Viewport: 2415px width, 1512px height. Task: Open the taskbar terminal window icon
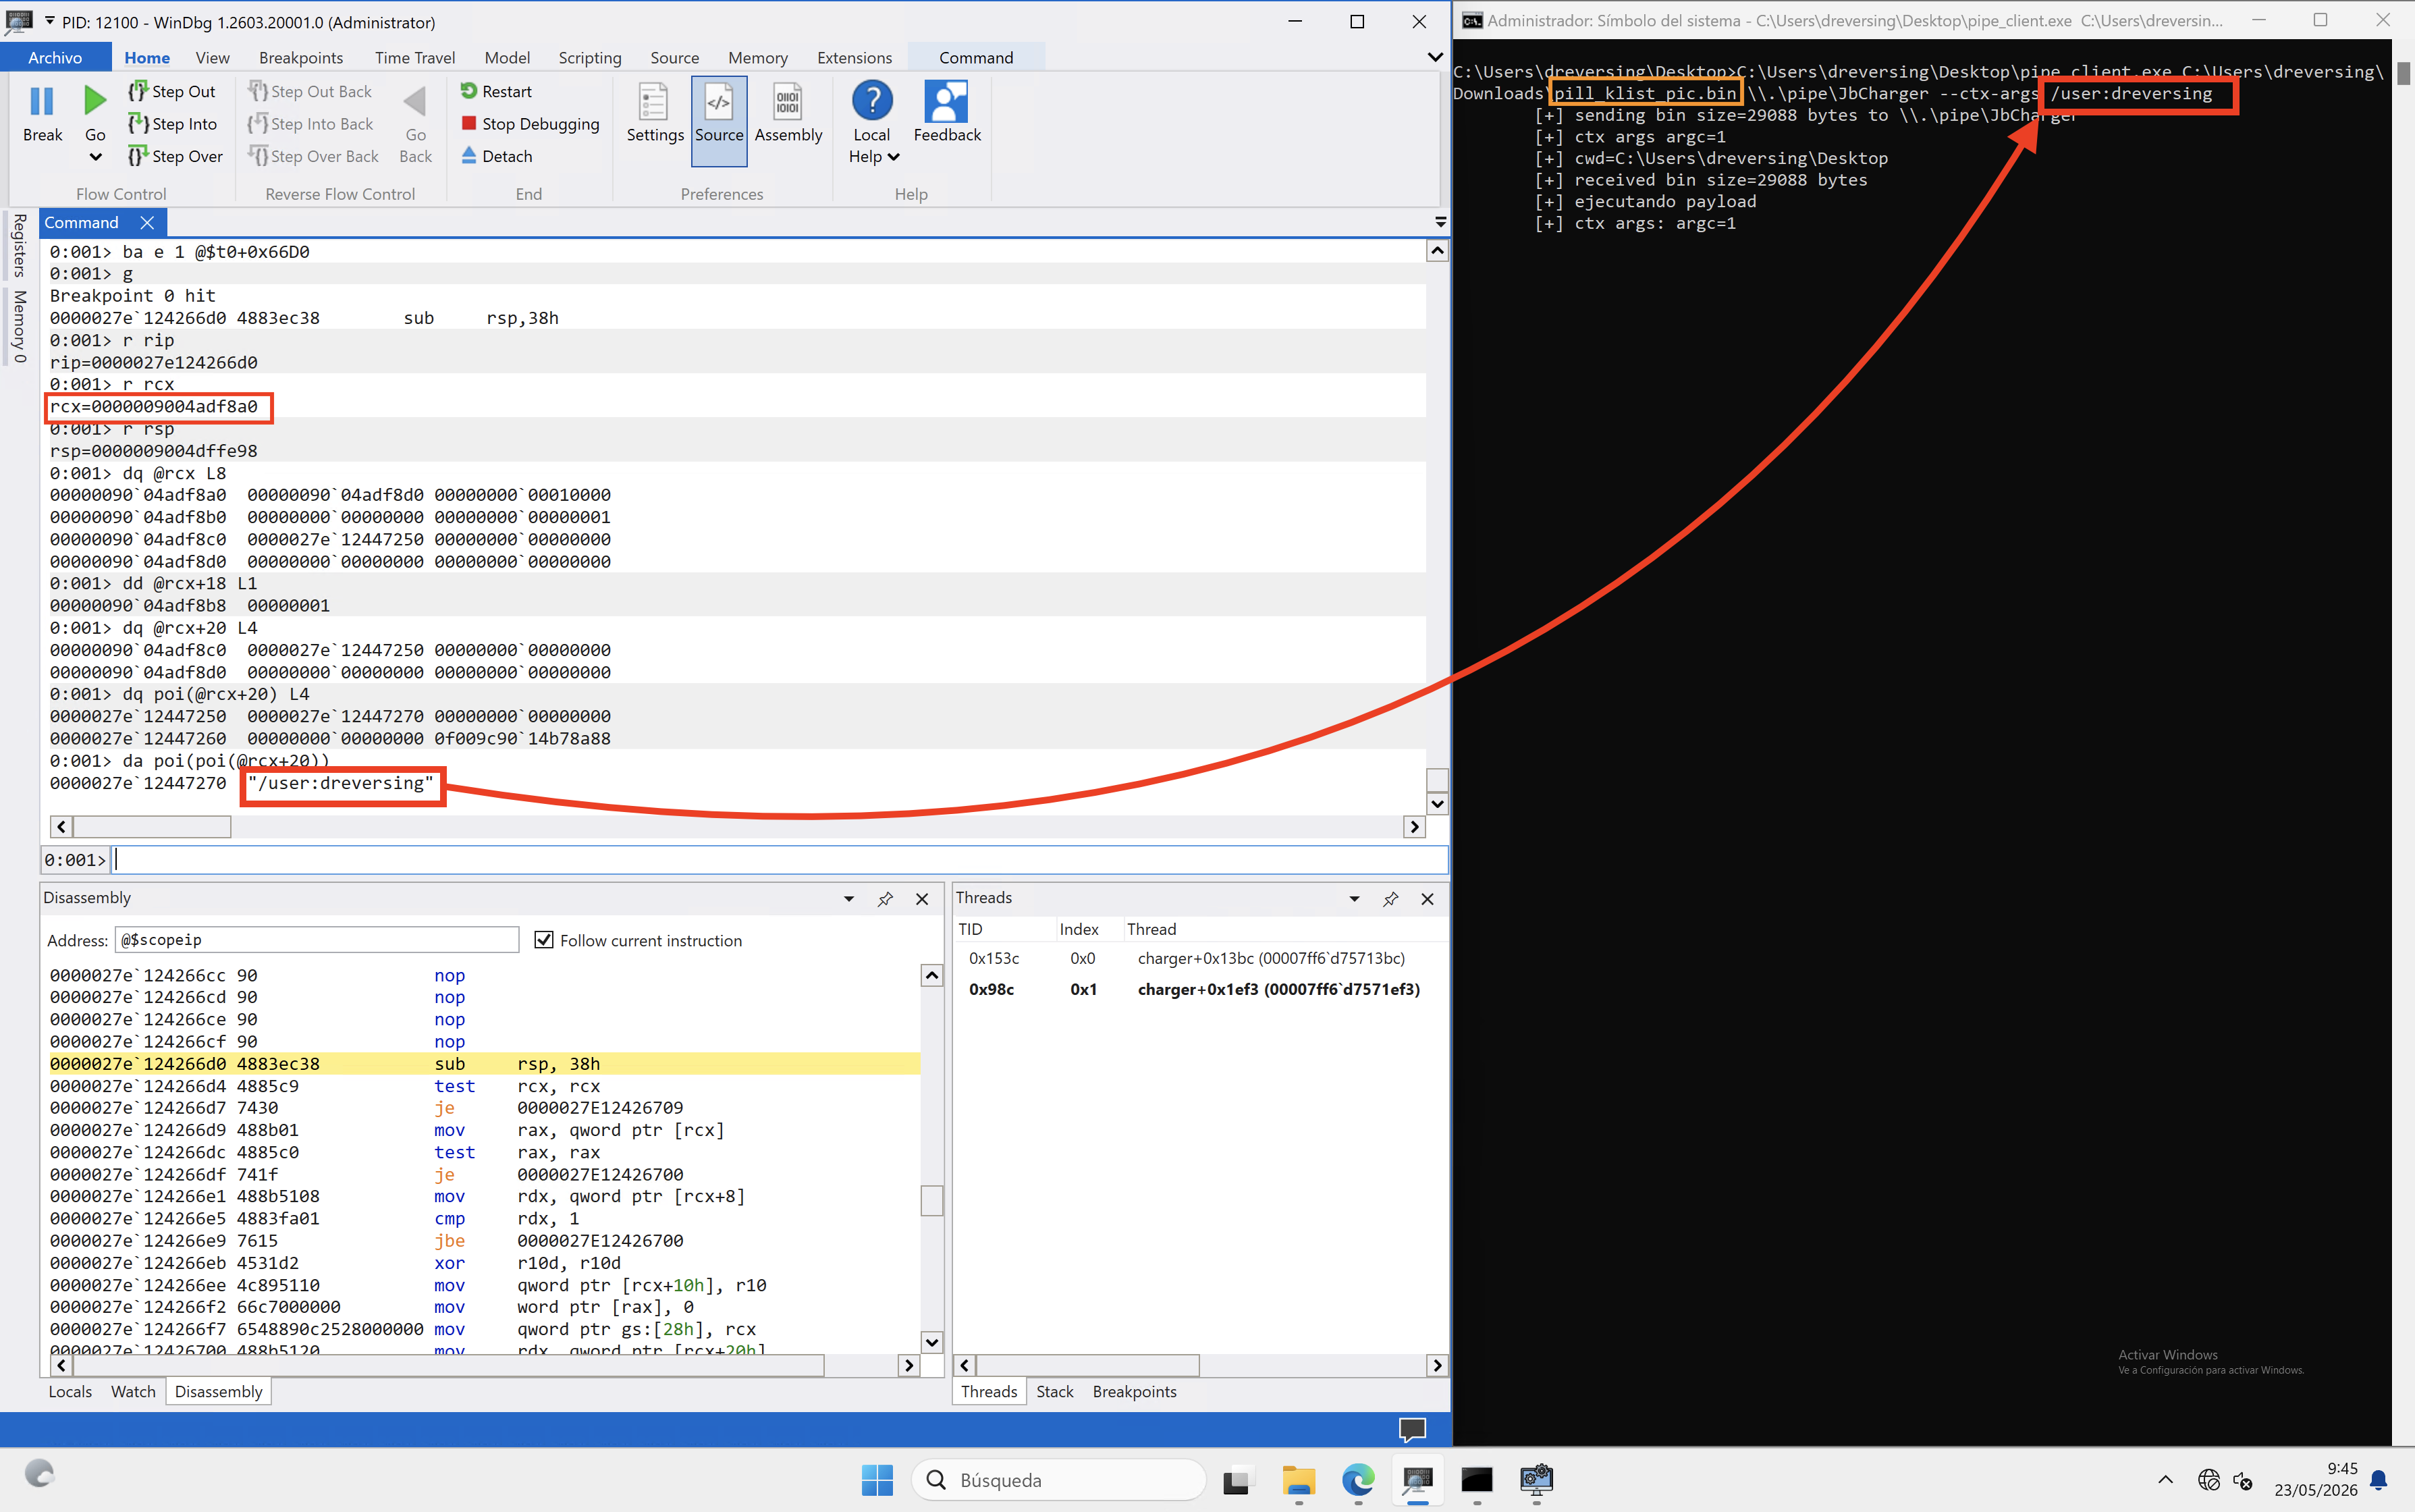1477,1479
